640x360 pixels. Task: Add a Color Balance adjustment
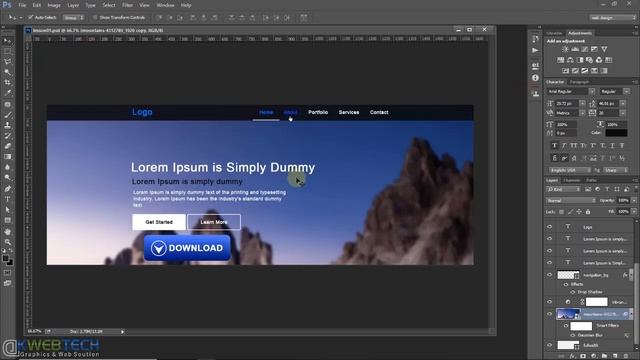click(570, 60)
